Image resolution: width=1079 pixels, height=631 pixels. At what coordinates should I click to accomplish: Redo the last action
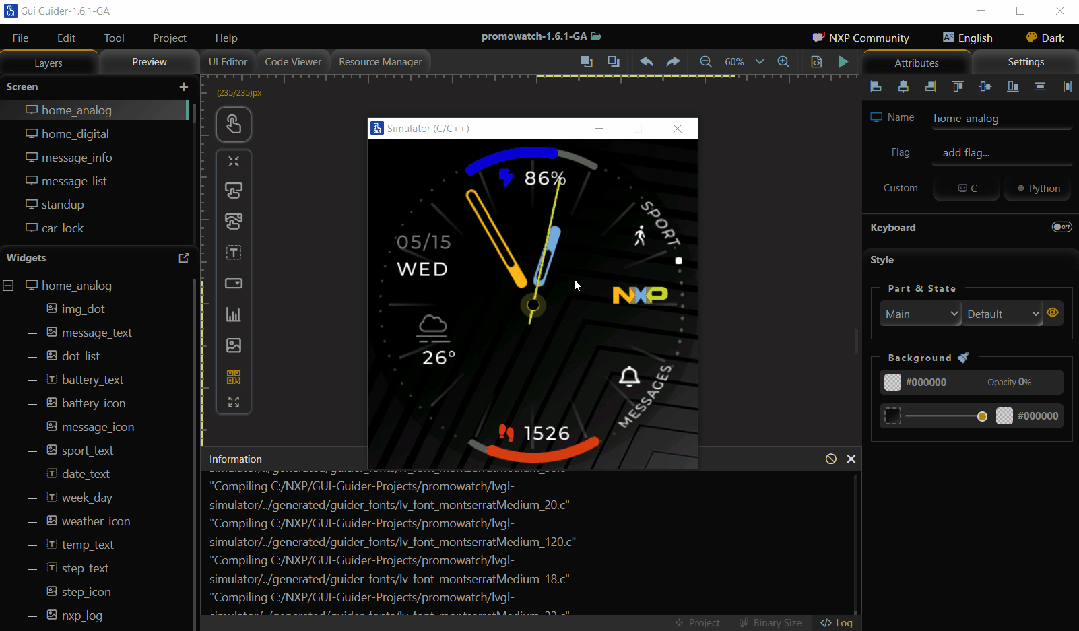(x=673, y=62)
